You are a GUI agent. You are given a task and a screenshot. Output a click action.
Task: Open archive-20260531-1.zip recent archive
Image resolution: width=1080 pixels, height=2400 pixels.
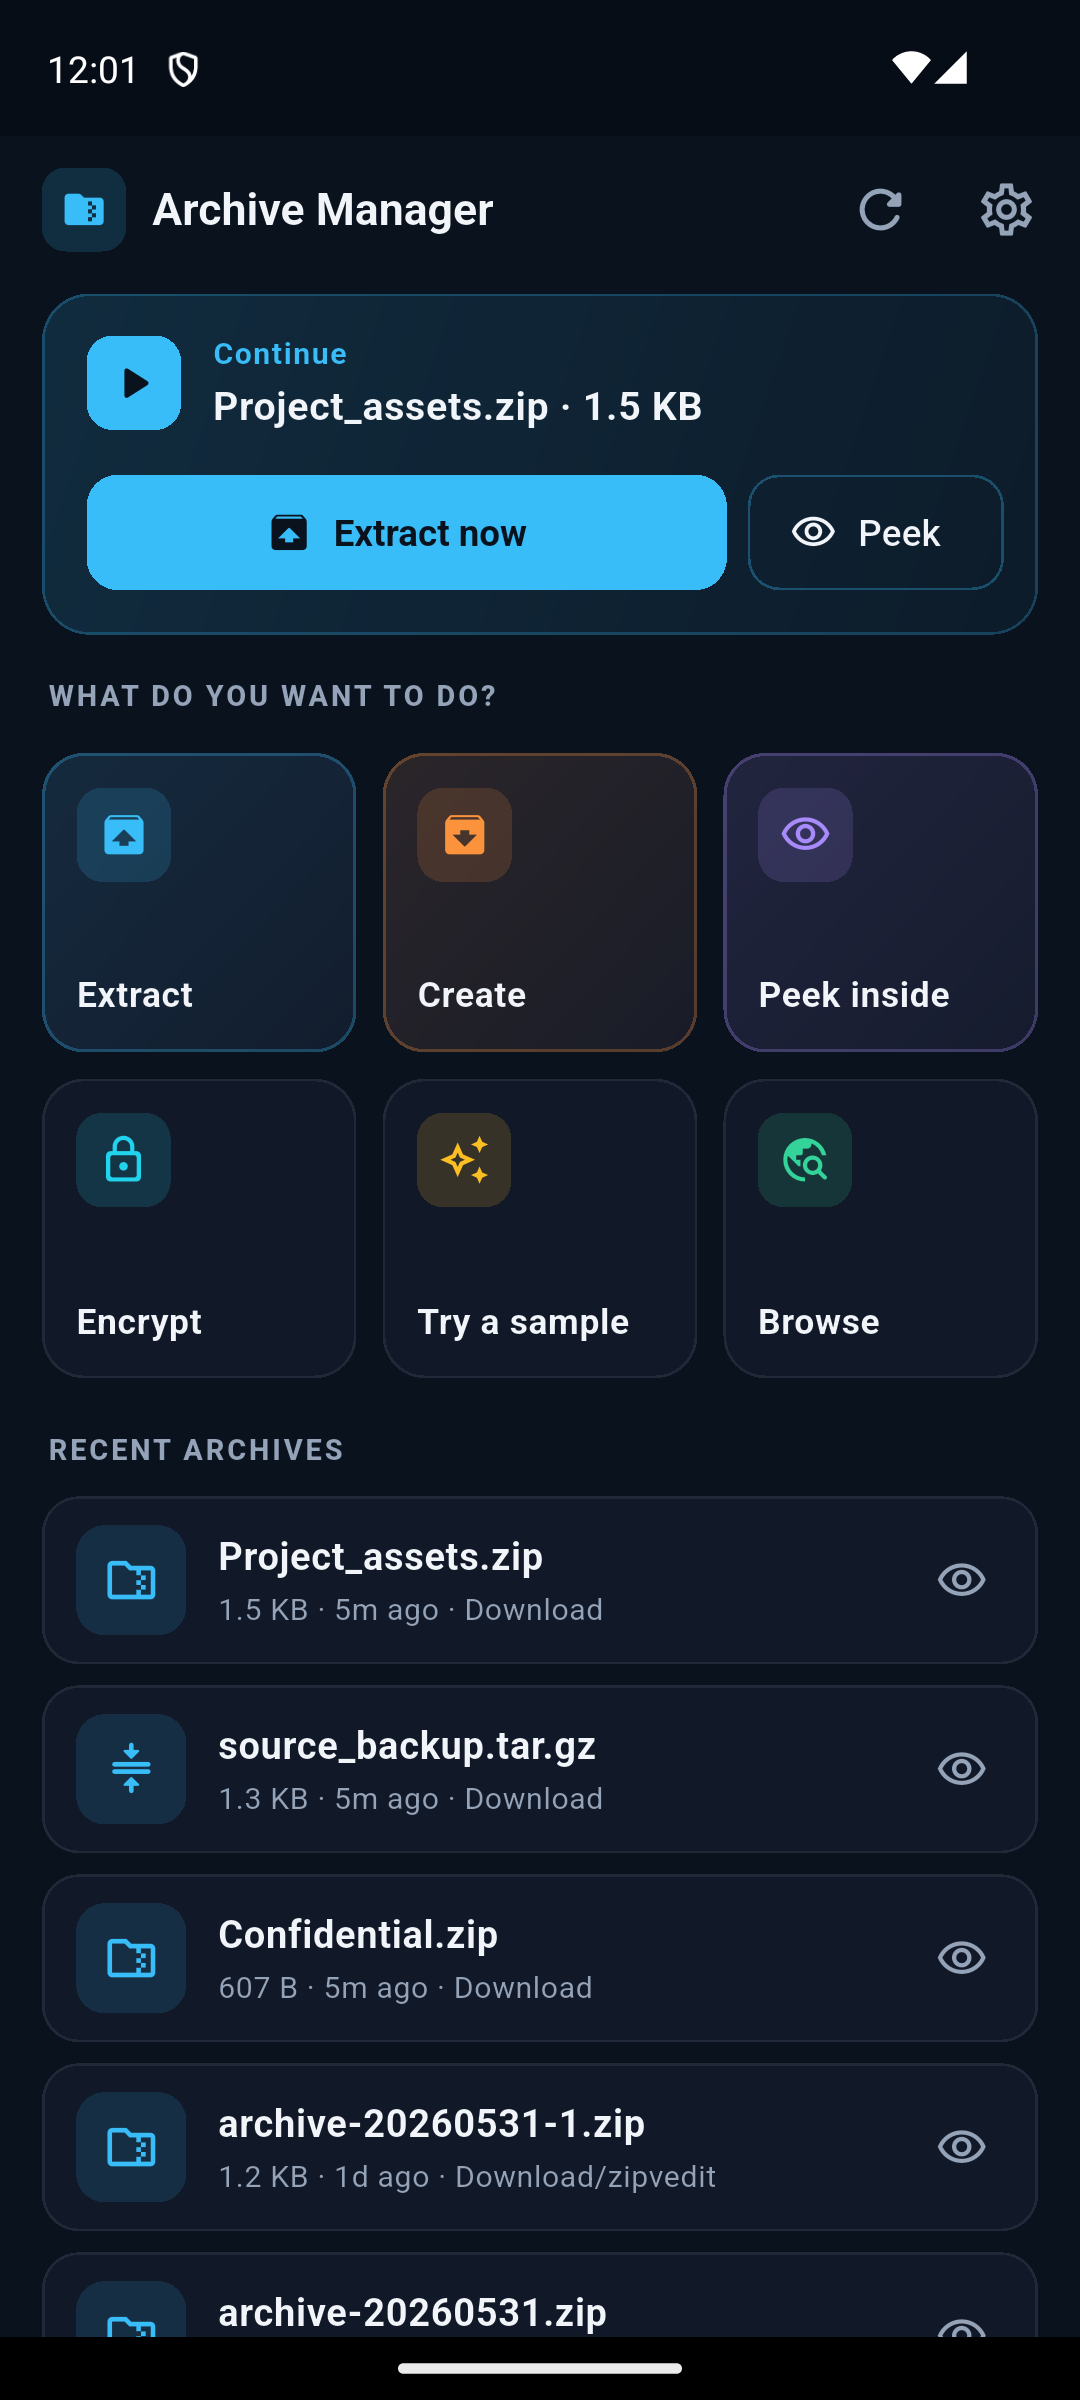pos(540,2147)
